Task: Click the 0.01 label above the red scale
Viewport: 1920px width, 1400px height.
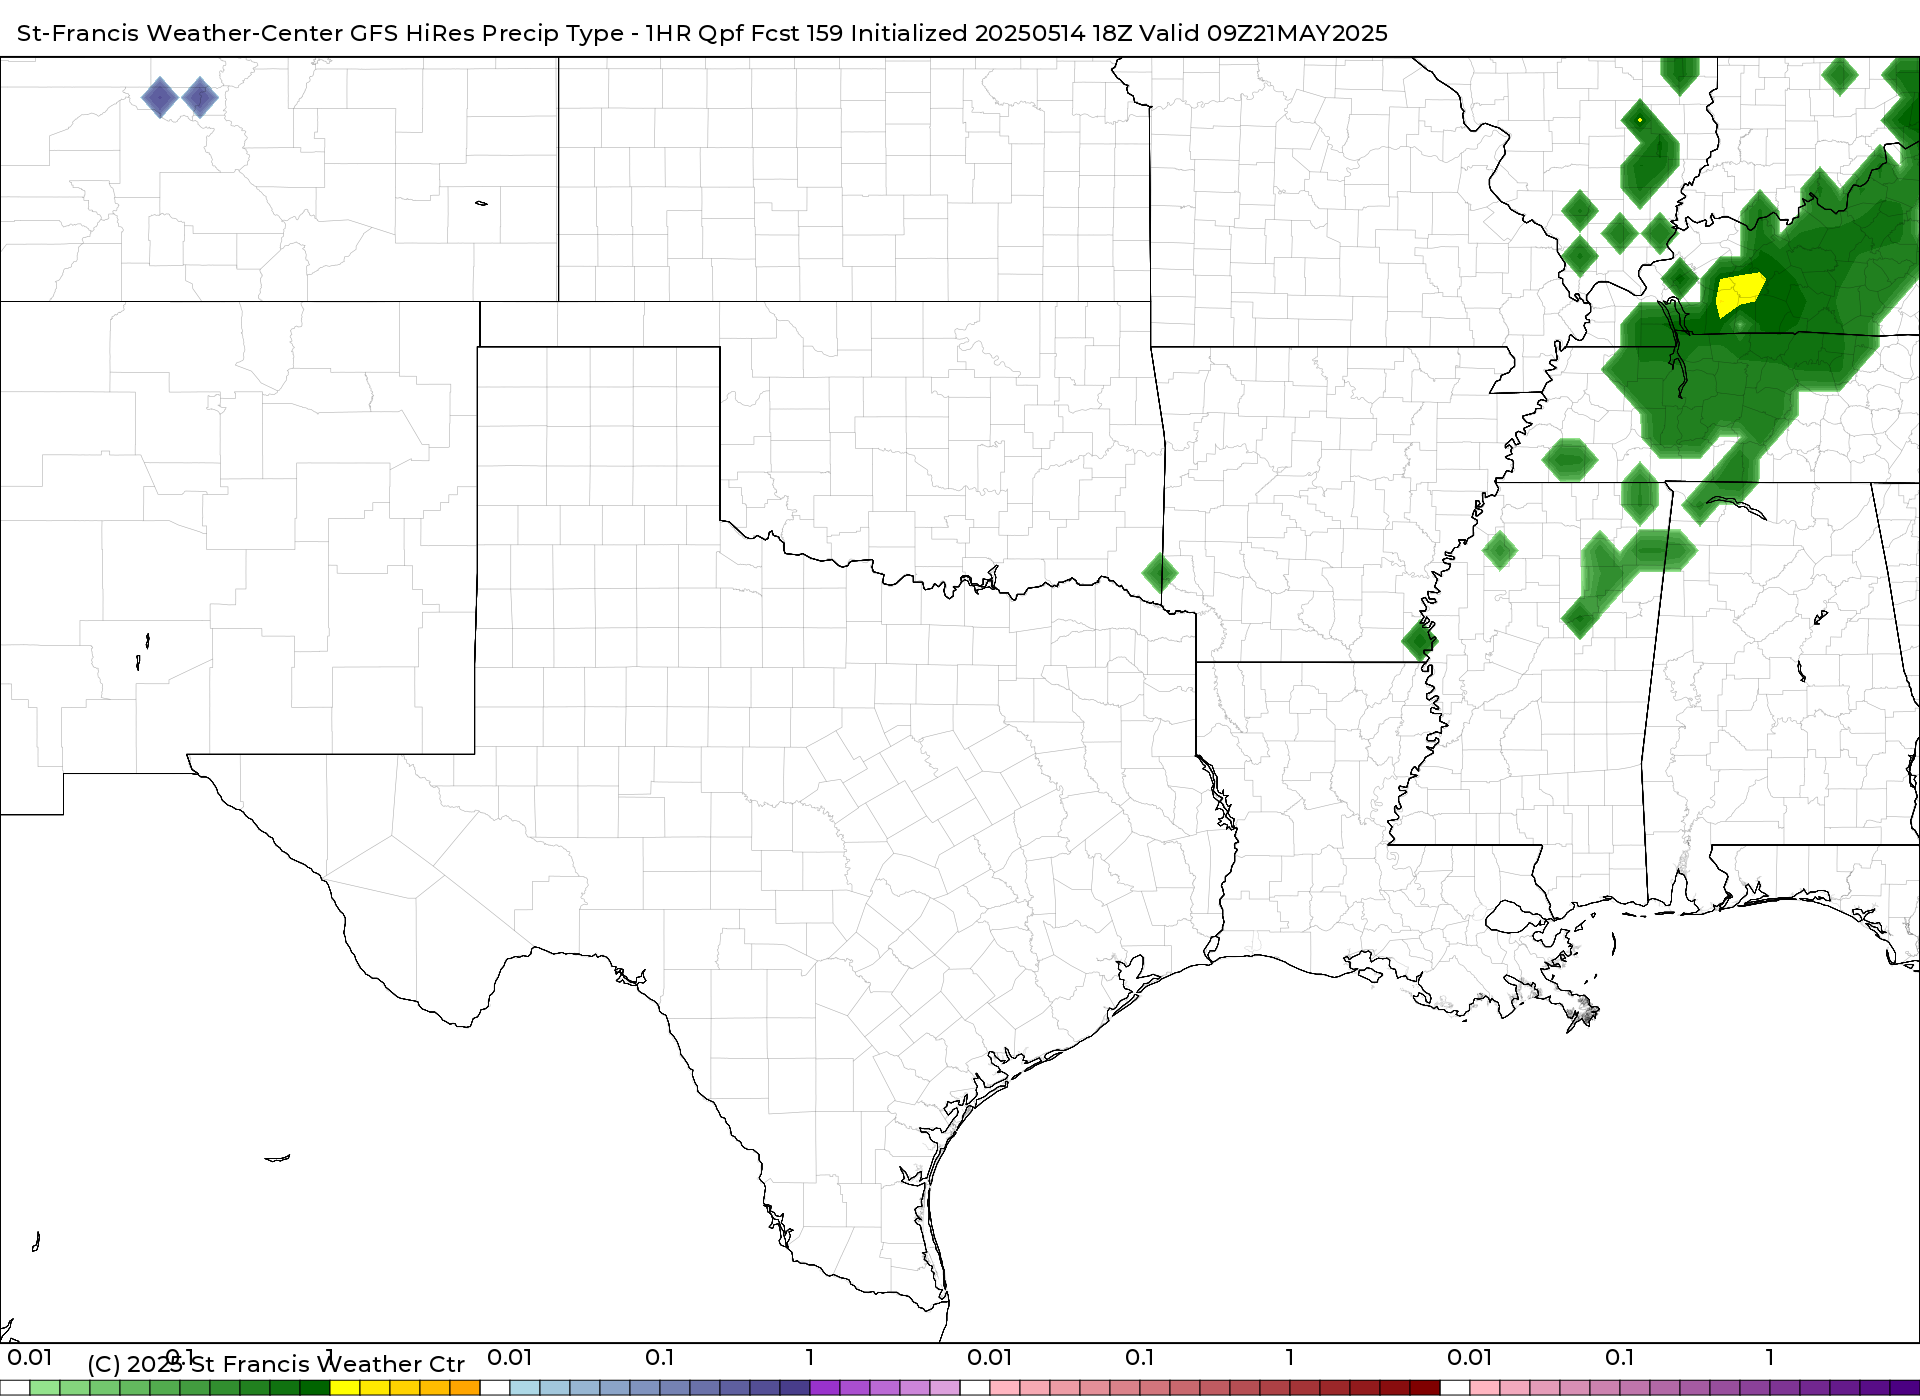Action: pos(990,1357)
